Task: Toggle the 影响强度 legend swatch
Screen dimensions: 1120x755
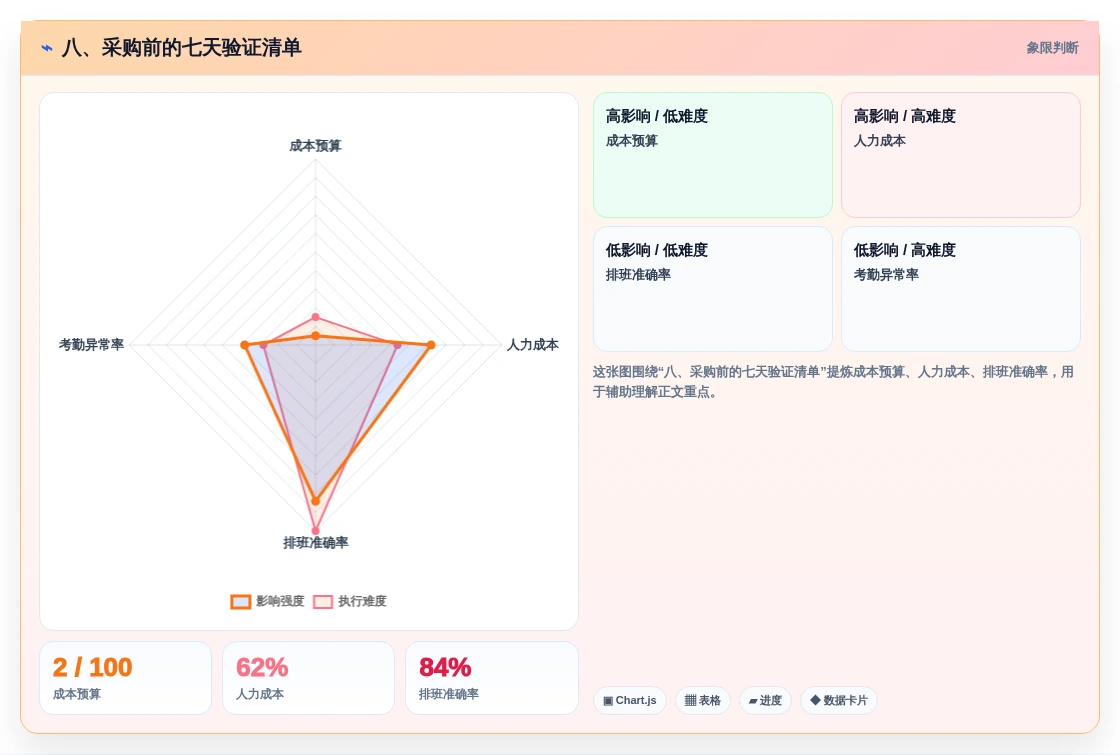Action: (241, 601)
